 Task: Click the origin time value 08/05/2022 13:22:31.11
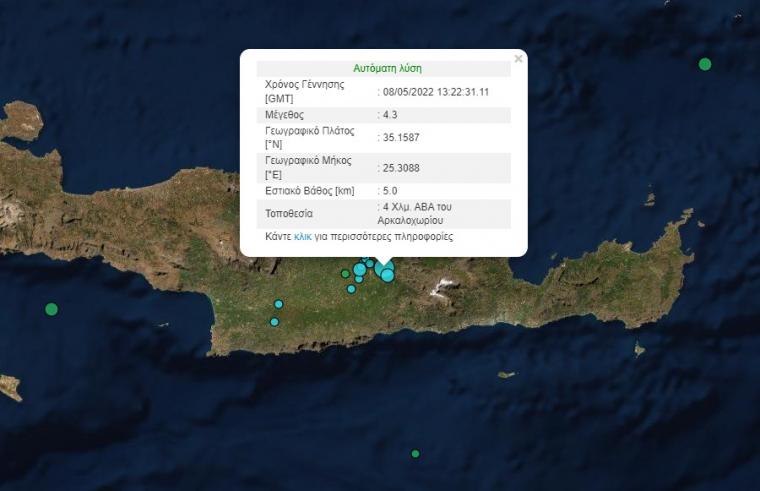click(x=436, y=92)
